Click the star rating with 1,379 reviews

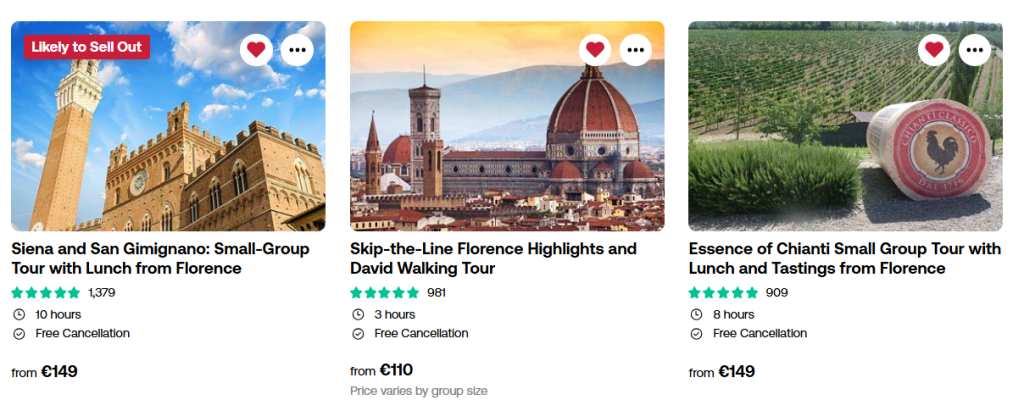click(x=46, y=293)
